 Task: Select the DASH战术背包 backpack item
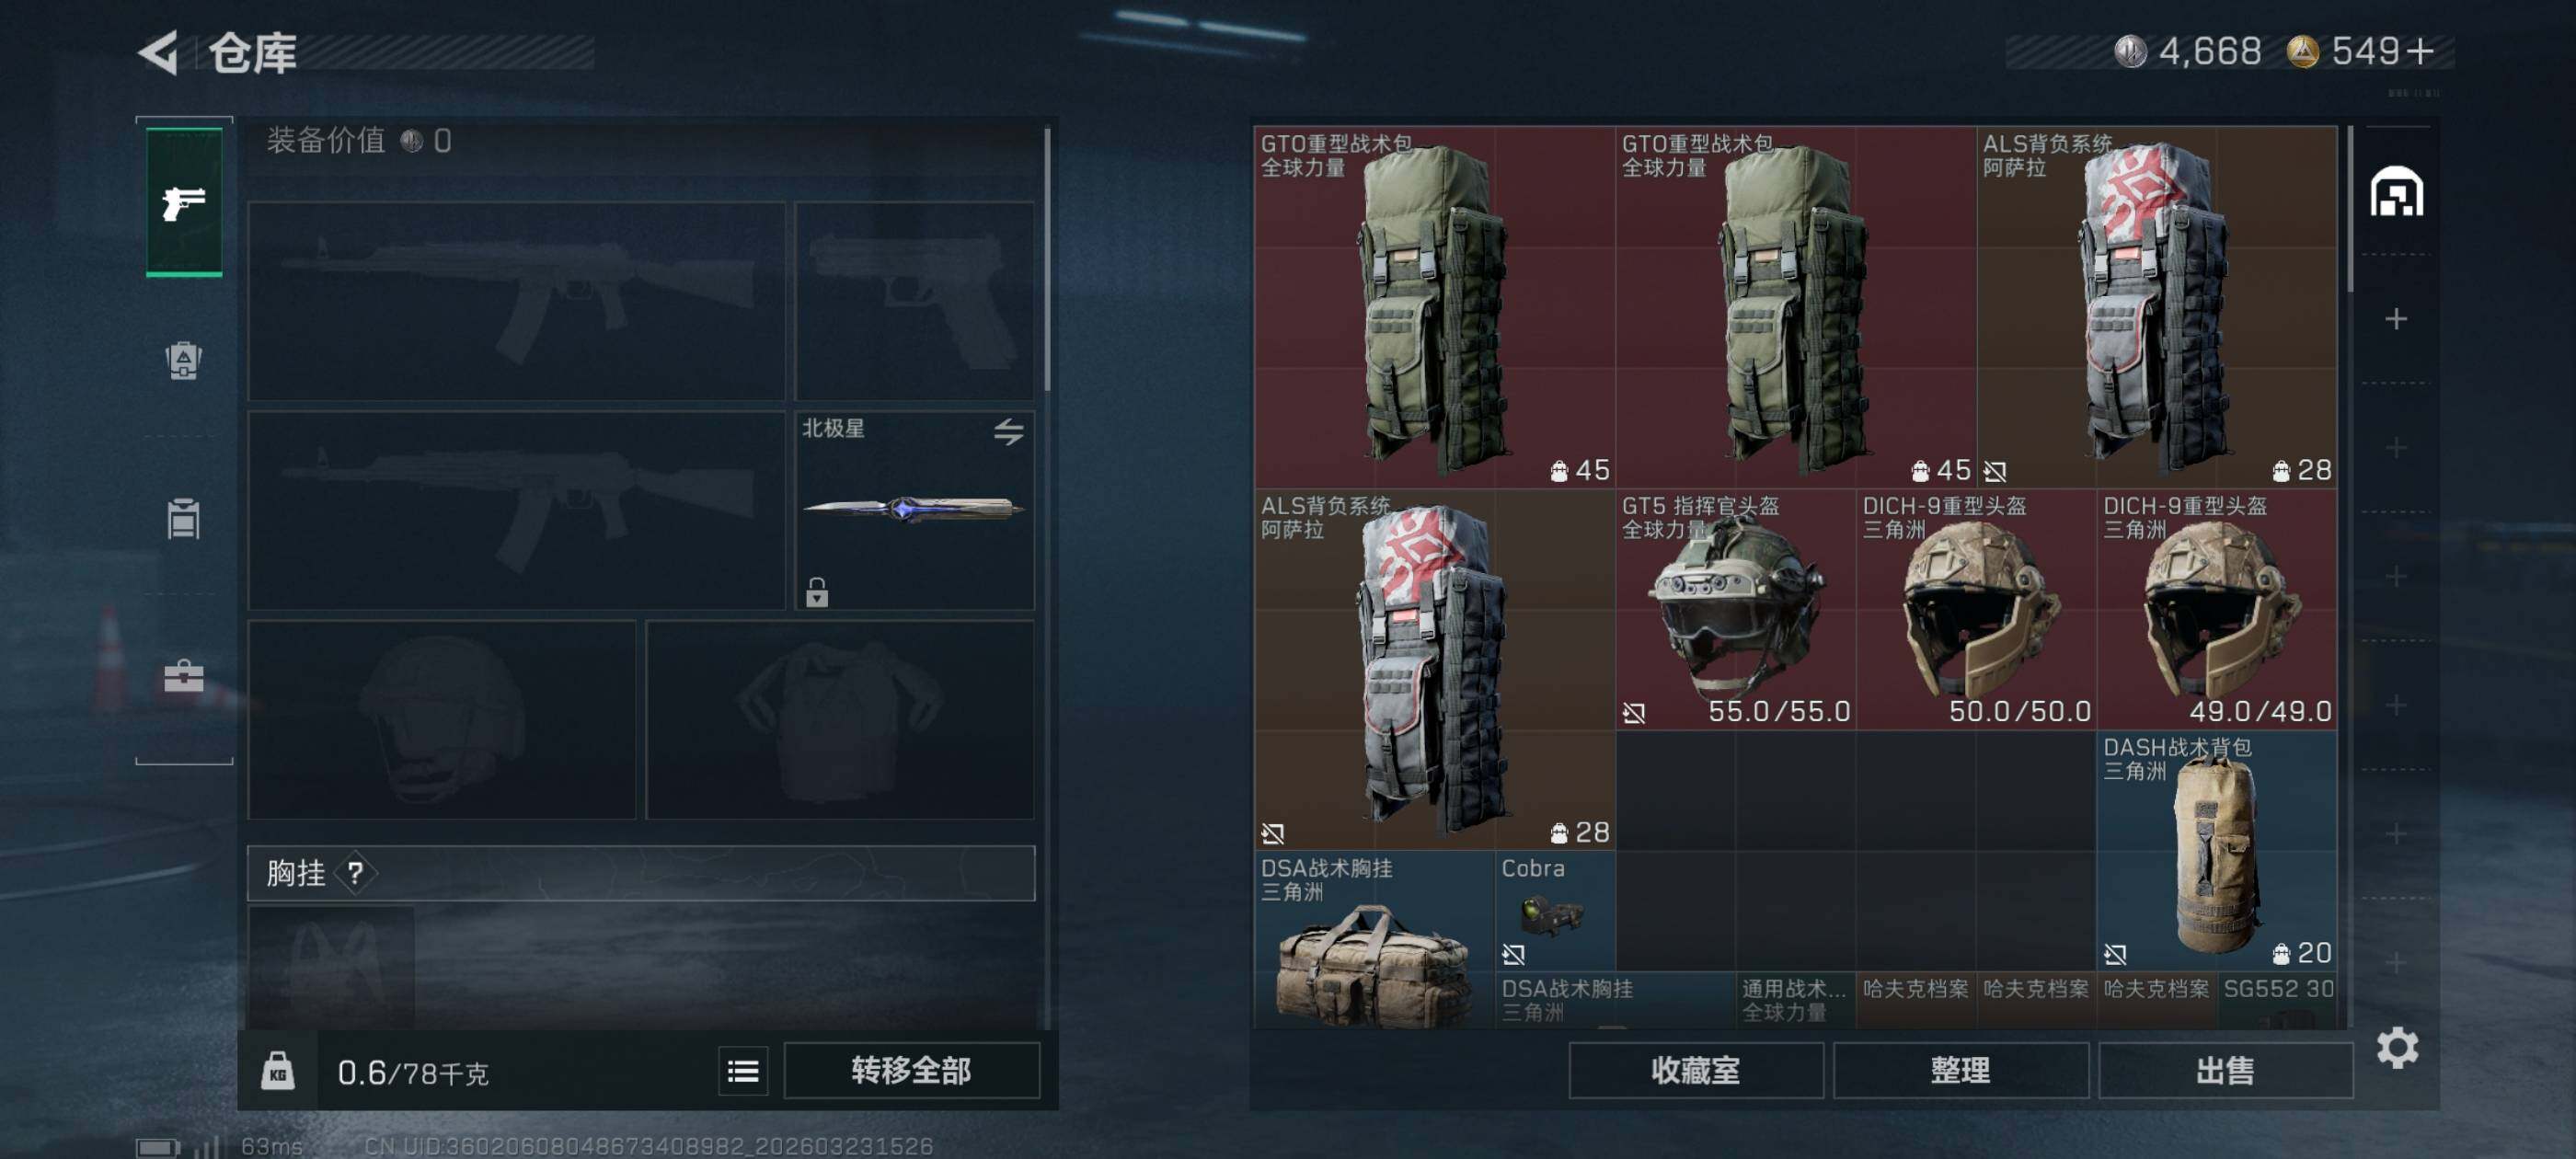click(2217, 851)
